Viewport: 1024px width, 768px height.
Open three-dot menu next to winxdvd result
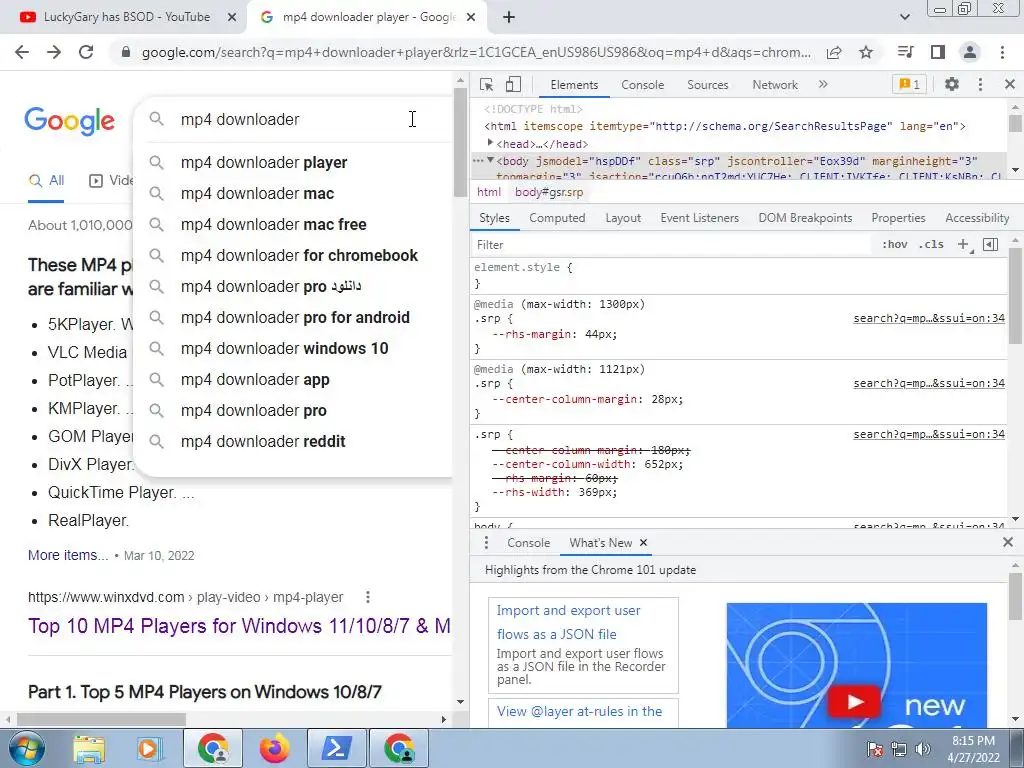(x=368, y=597)
